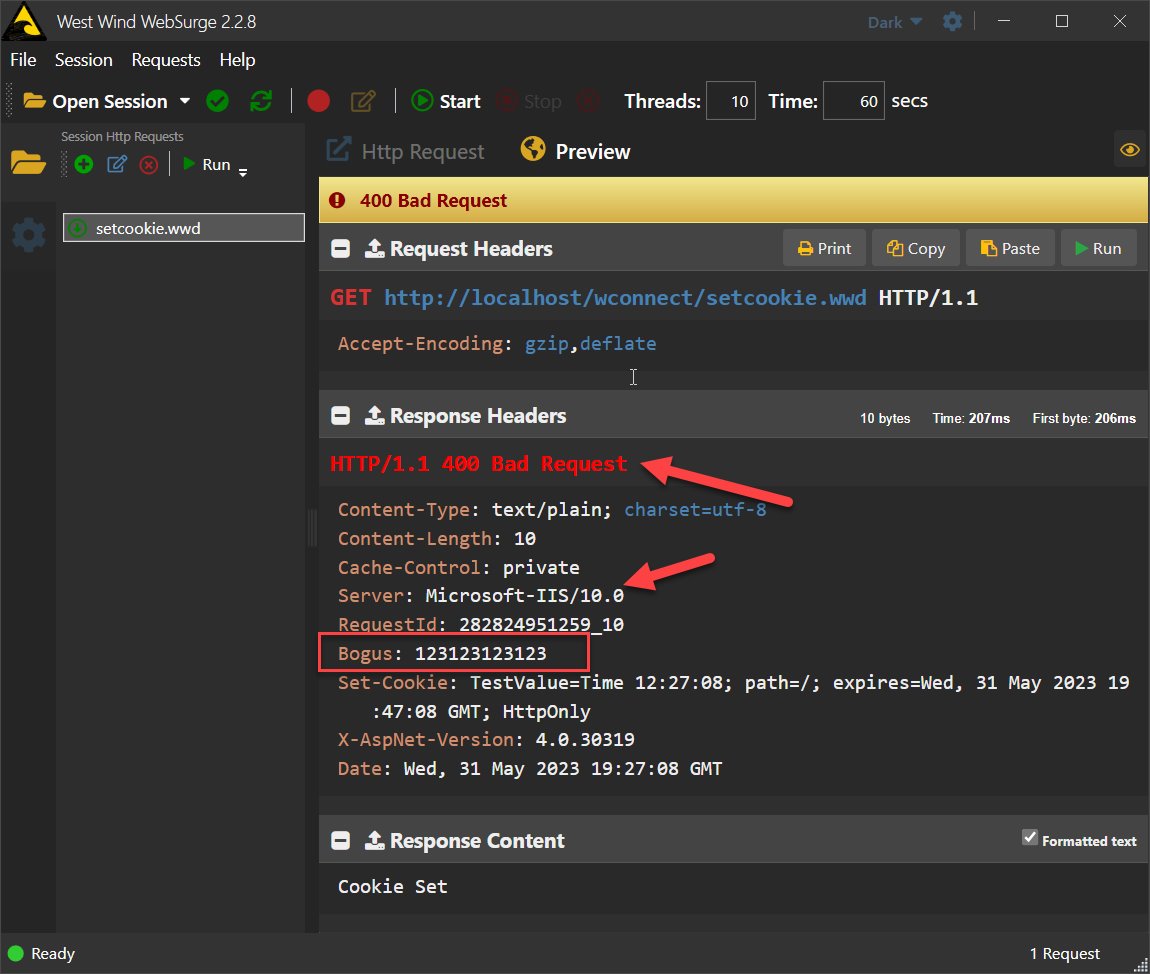The height and width of the screenshot is (974, 1150).
Task: Click the edit request pencil icon in sidebar
Action: (116, 164)
